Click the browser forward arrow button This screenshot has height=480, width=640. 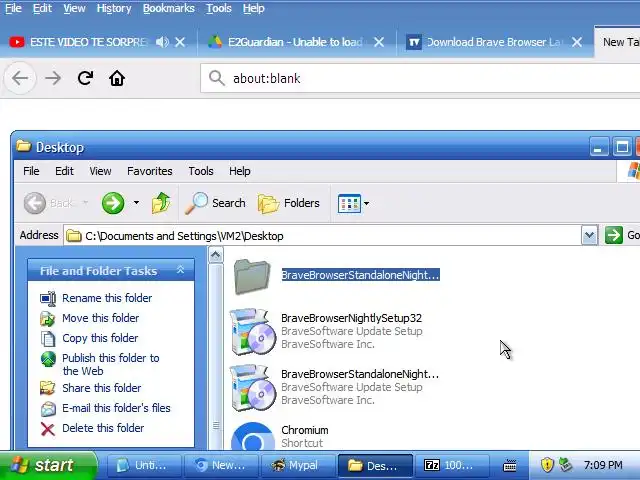pyautogui.click(x=53, y=78)
